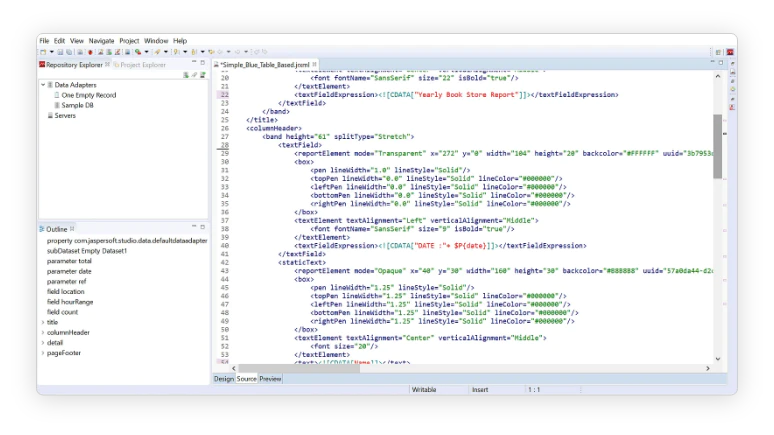
Task: Select 'field hourRange' in Outline
Action: coord(70,302)
